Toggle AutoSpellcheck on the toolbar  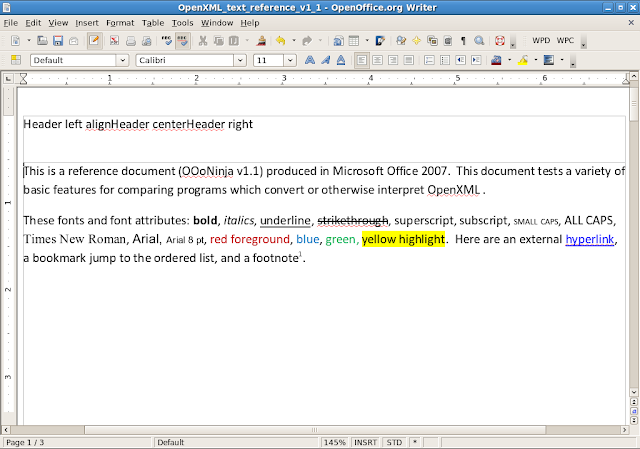[182, 41]
